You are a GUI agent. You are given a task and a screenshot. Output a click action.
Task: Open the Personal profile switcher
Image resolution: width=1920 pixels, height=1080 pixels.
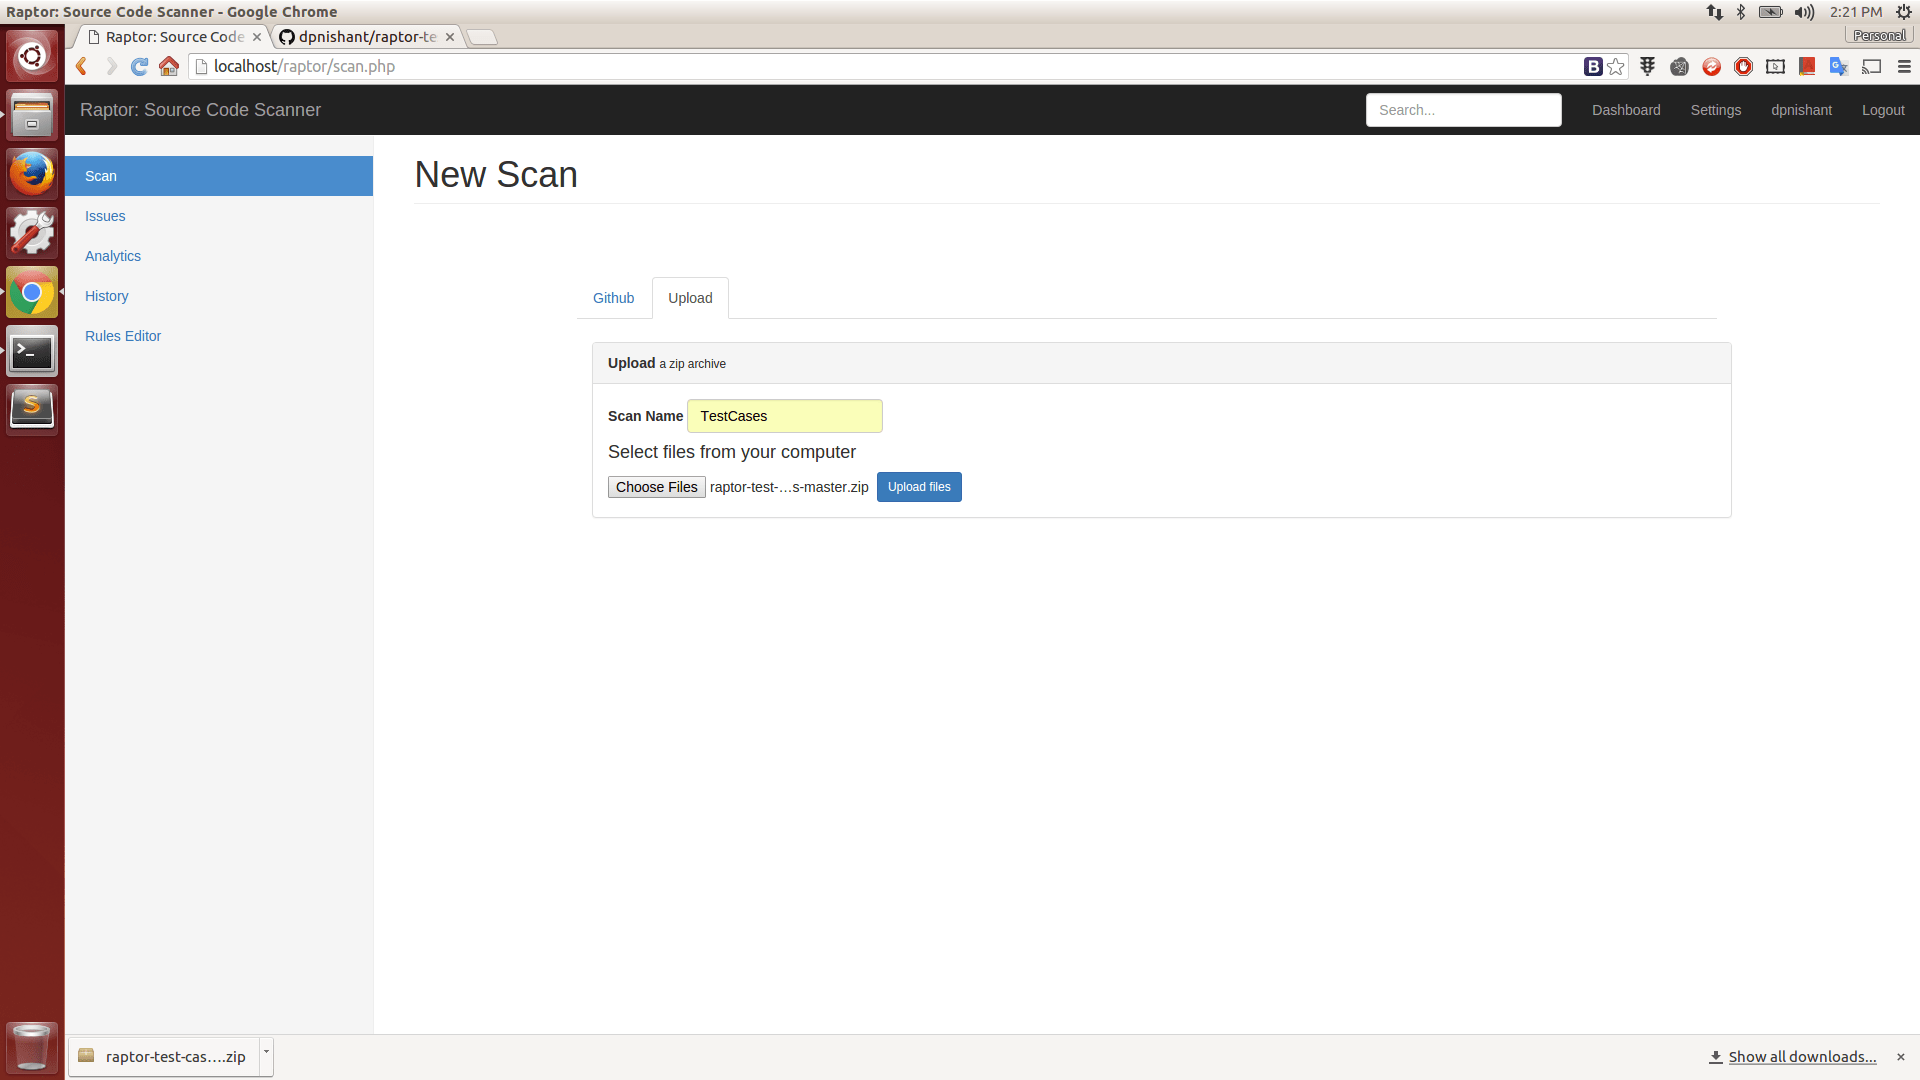pyautogui.click(x=1878, y=36)
